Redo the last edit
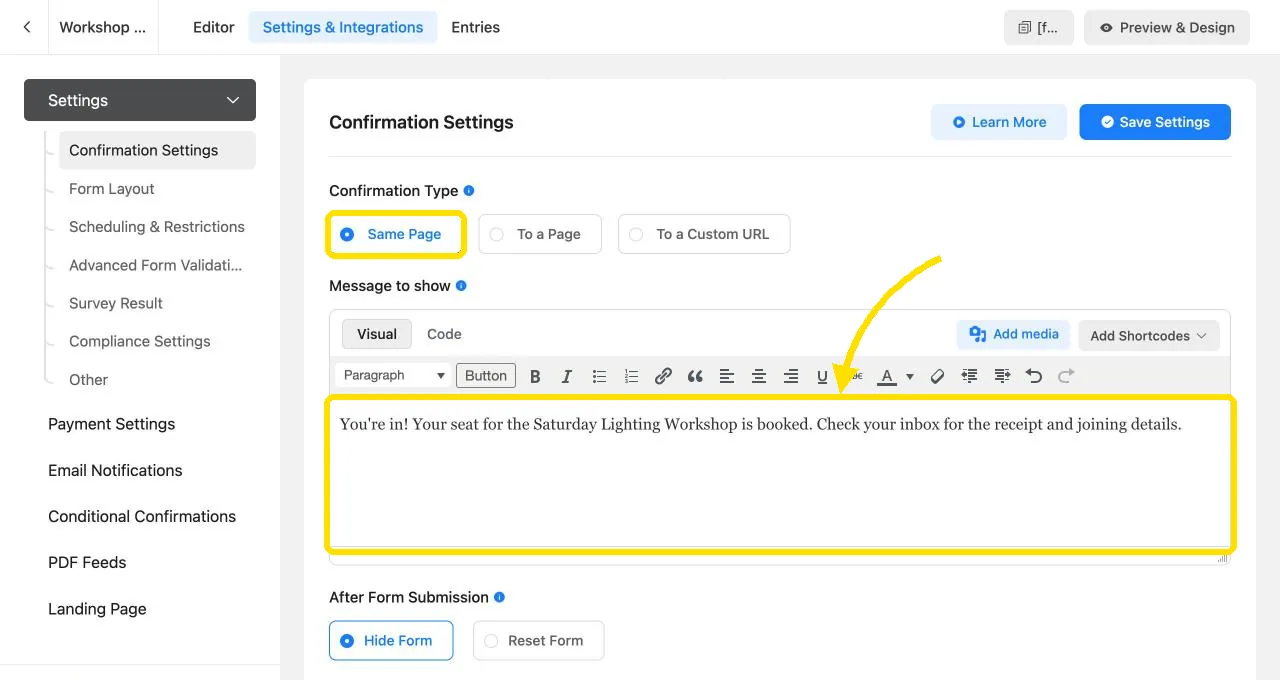The width and height of the screenshot is (1280, 680). [x=1066, y=376]
